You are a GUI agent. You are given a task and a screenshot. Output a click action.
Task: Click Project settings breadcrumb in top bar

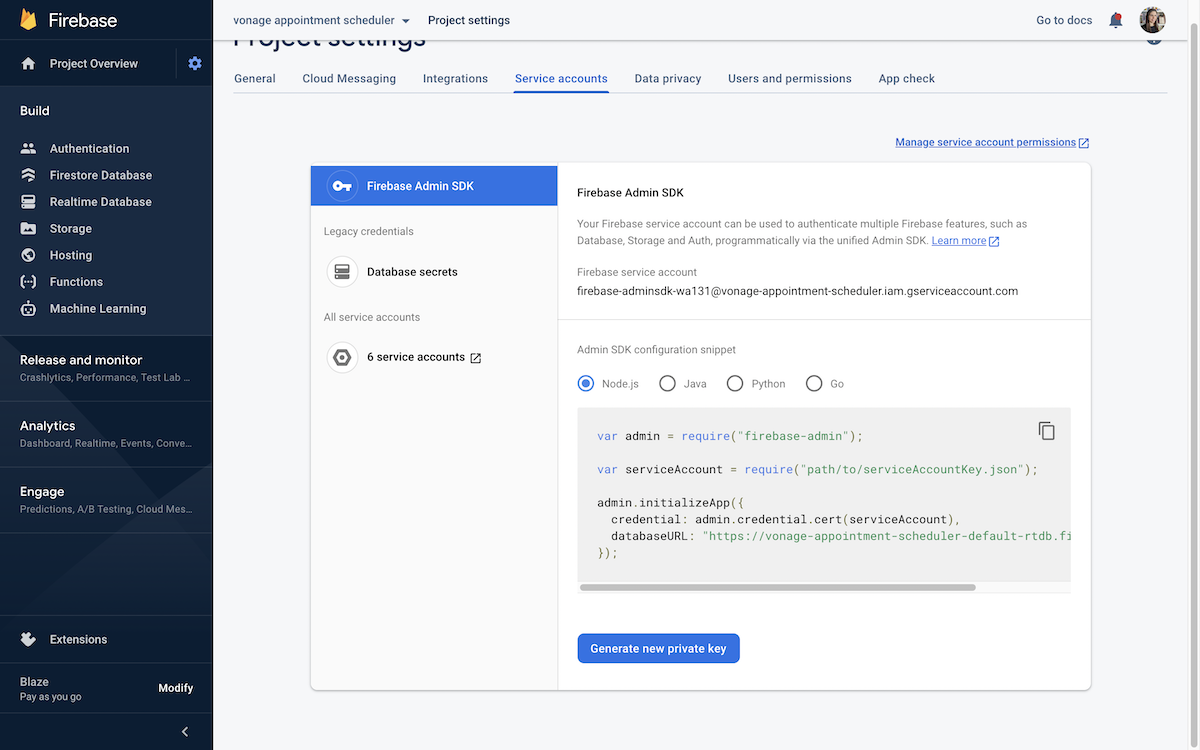pos(468,20)
